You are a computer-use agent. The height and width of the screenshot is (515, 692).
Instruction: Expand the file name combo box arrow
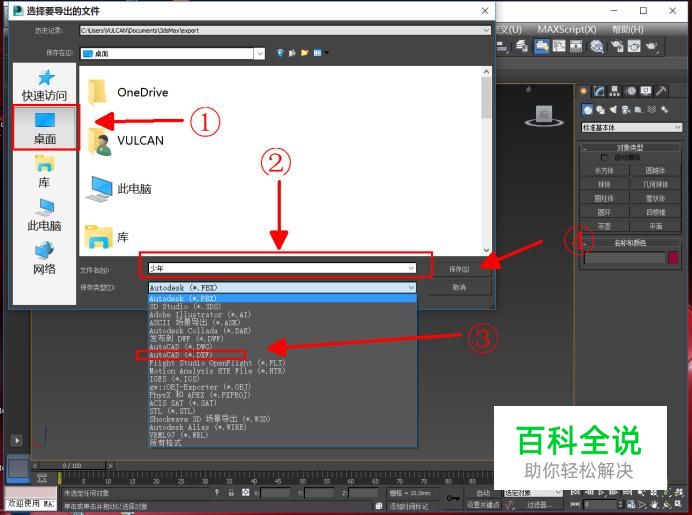tap(411, 268)
